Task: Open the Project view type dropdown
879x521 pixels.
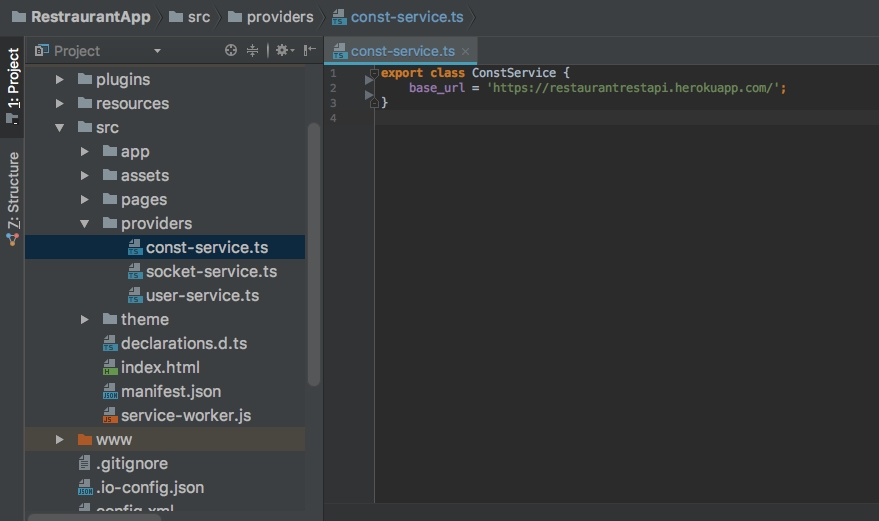Action: [x=157, y=51]
